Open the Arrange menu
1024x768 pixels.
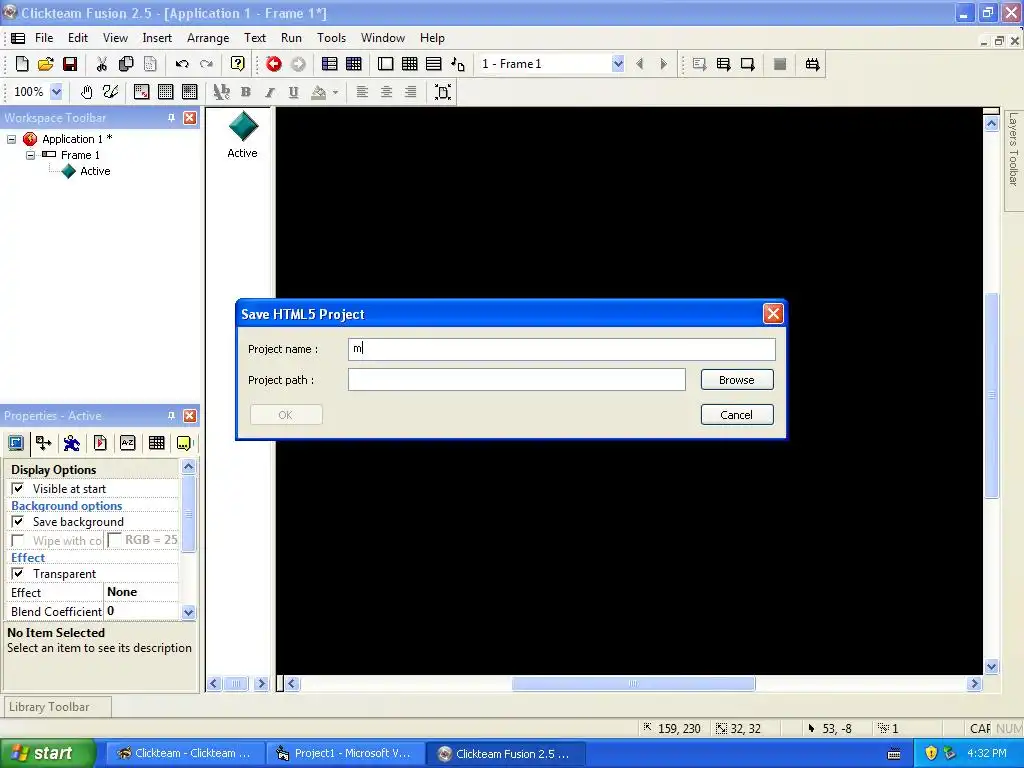(x=208, y=38)
